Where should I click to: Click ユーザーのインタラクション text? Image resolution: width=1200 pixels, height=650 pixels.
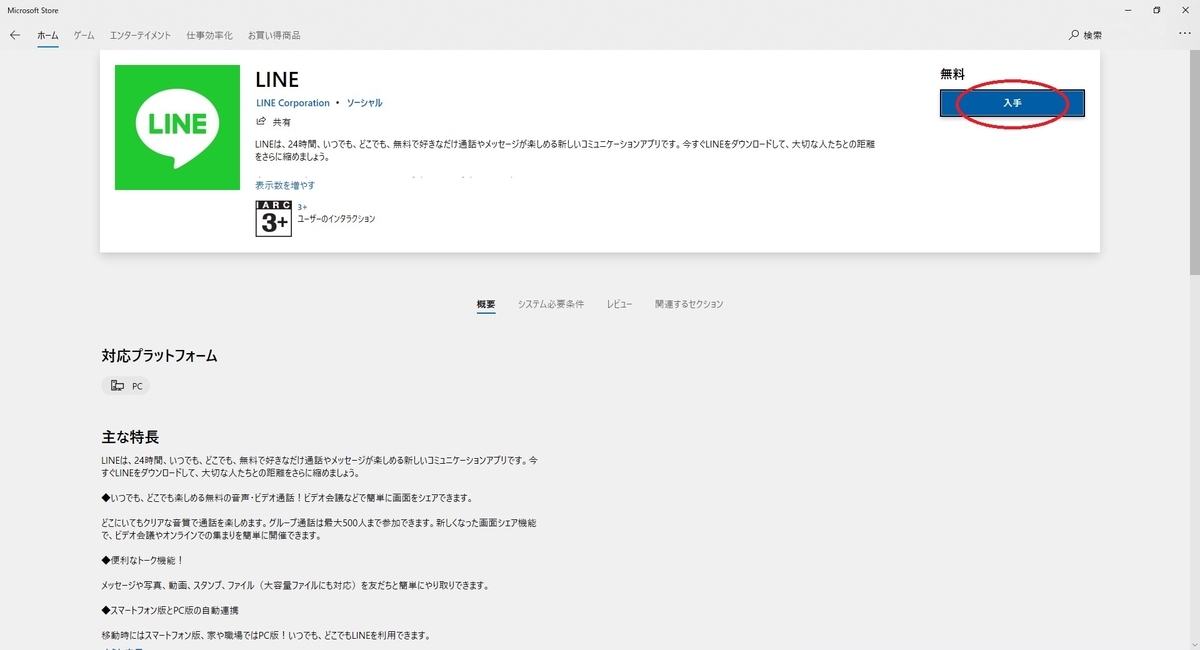(336, 218)
